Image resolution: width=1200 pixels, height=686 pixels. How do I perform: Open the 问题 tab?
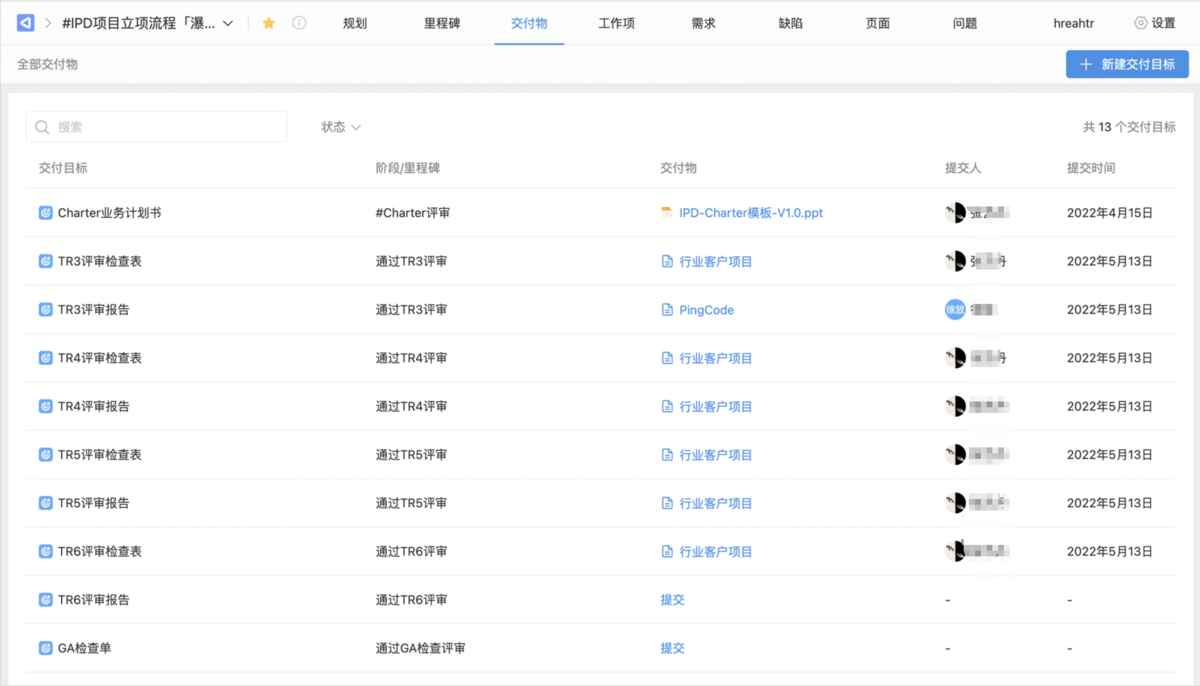click(965, 23)
